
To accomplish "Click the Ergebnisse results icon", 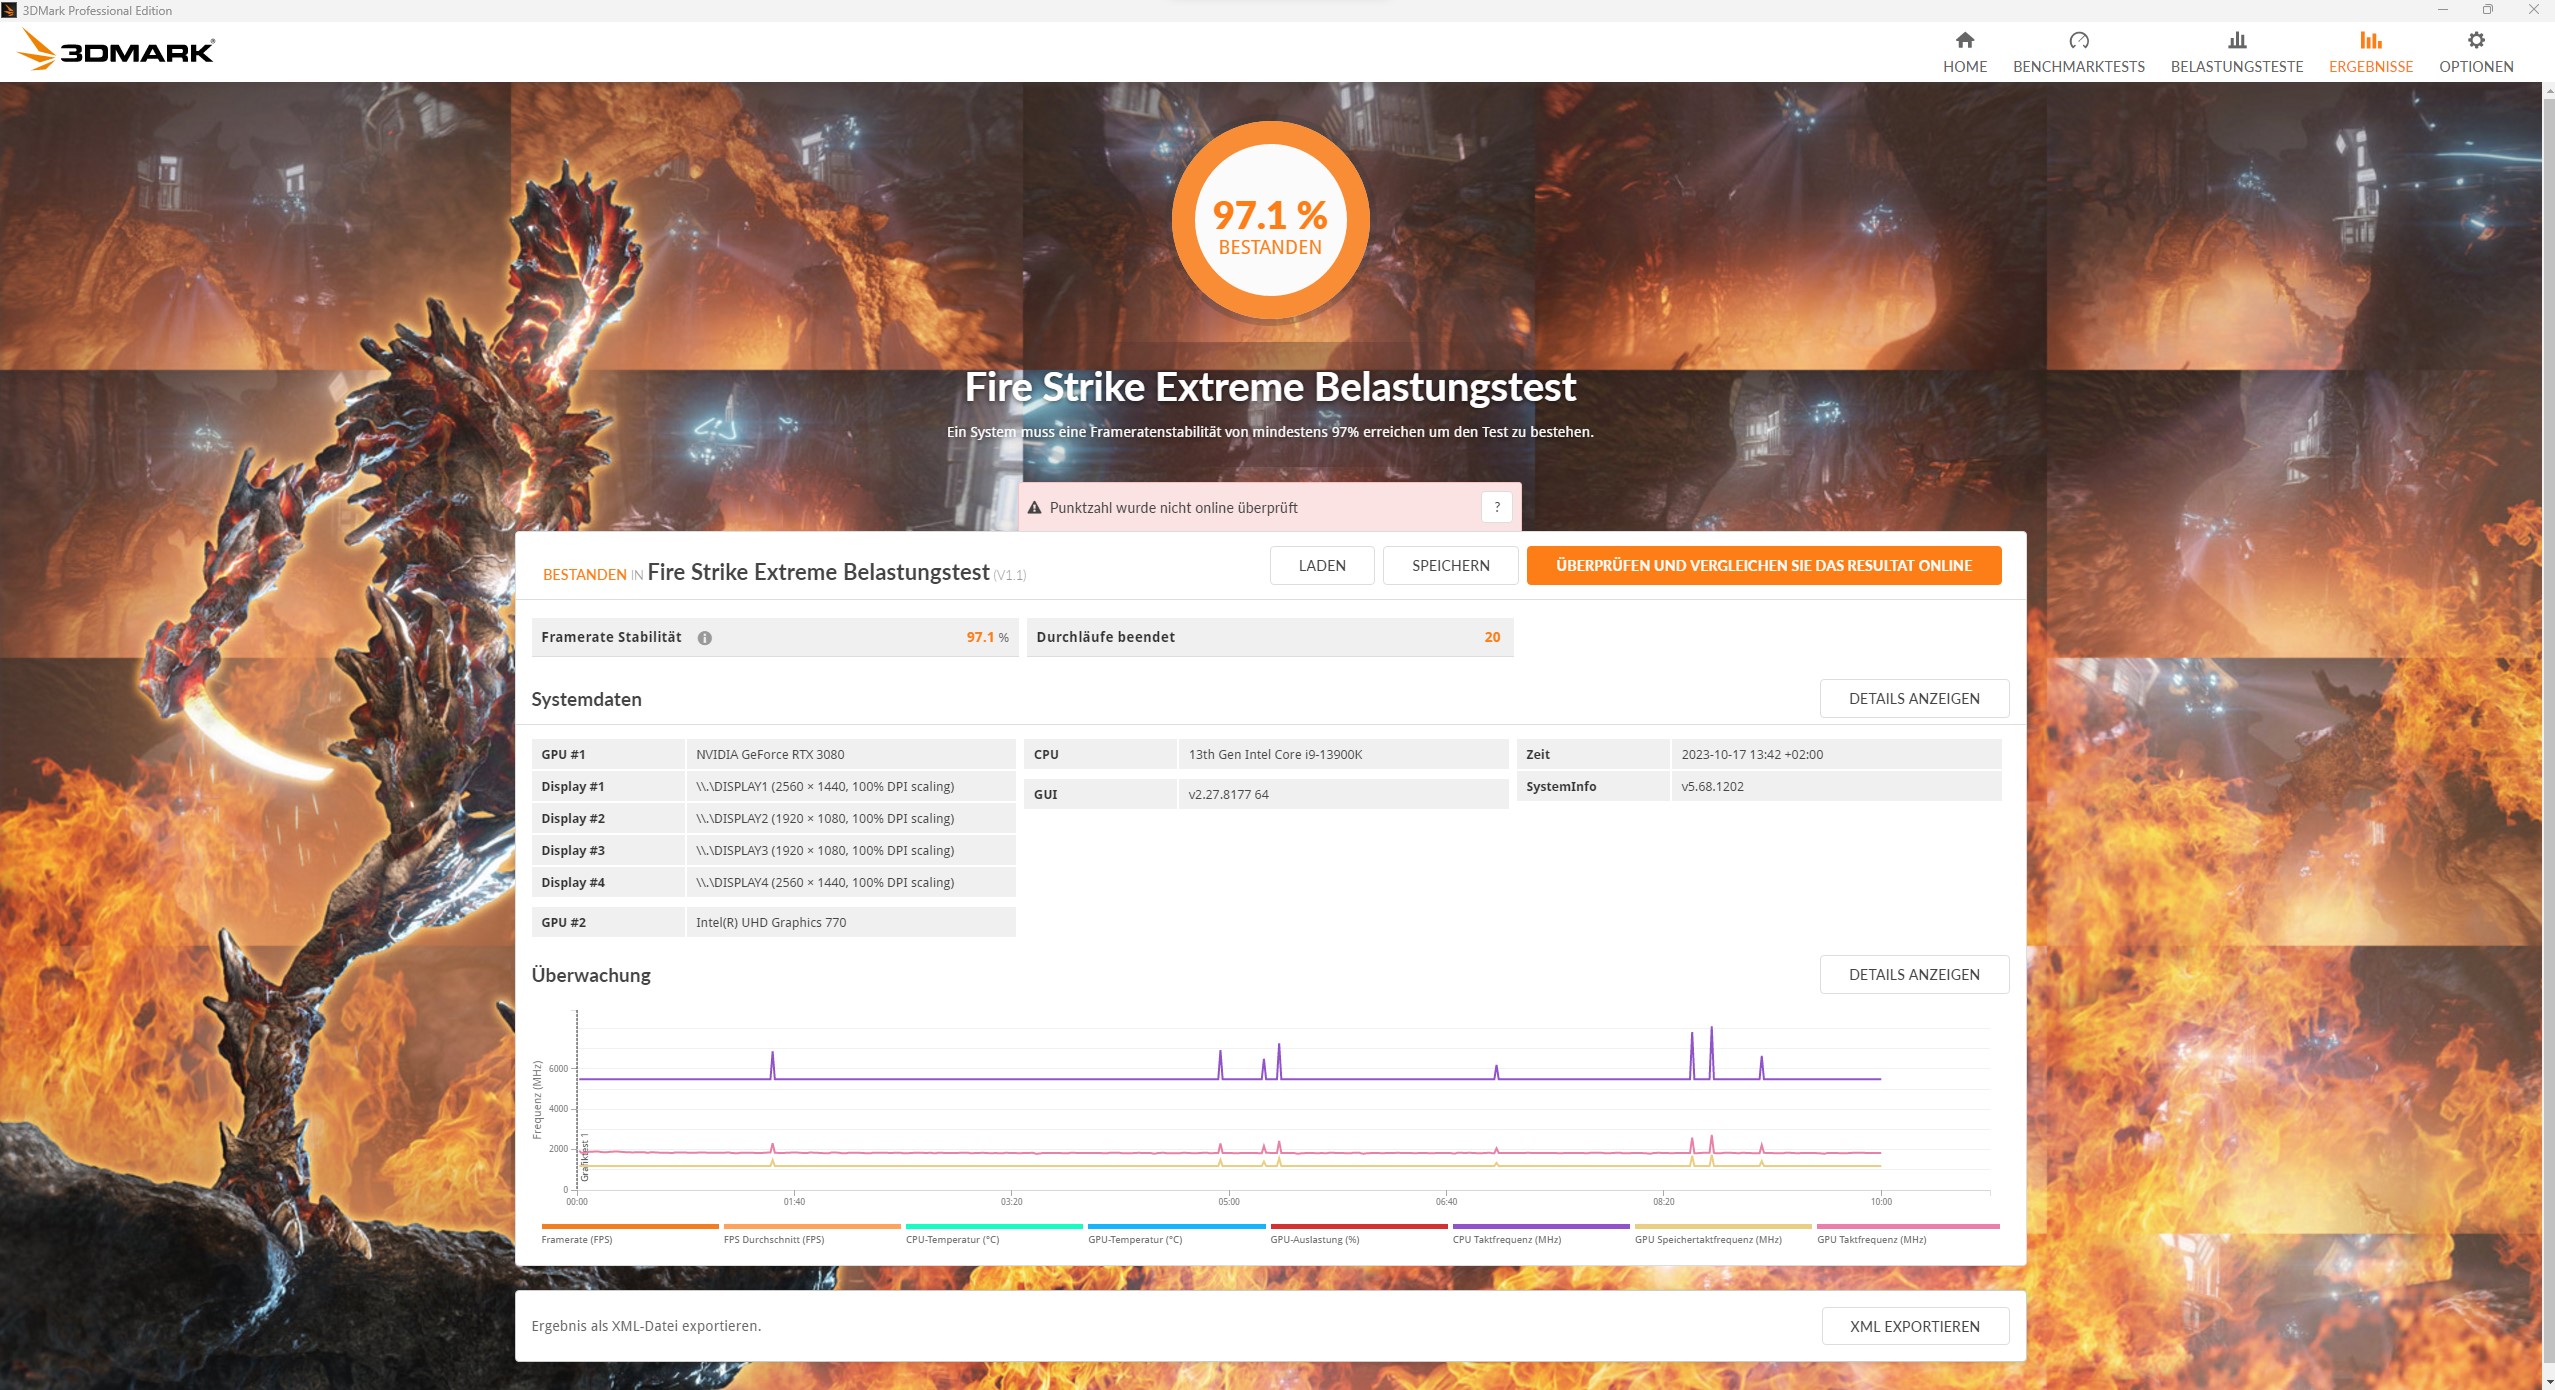I will [2370, 40].
